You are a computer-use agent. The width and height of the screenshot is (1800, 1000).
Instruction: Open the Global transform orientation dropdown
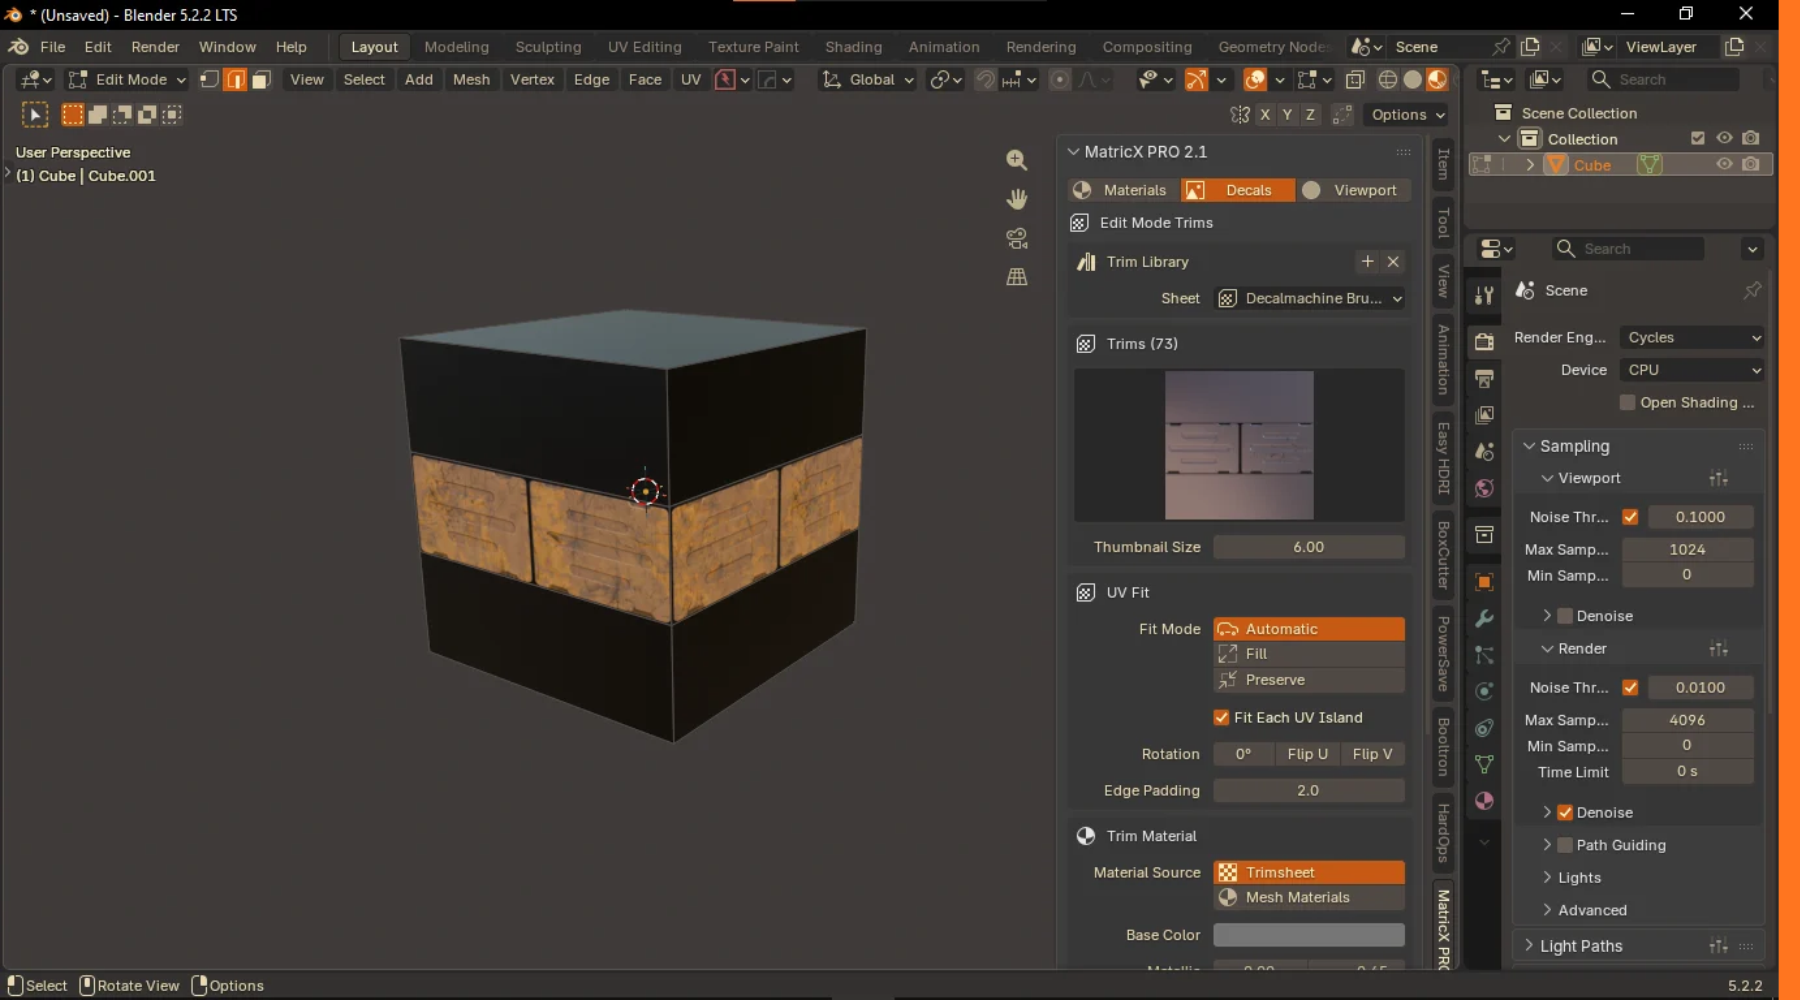click(867, 79)
